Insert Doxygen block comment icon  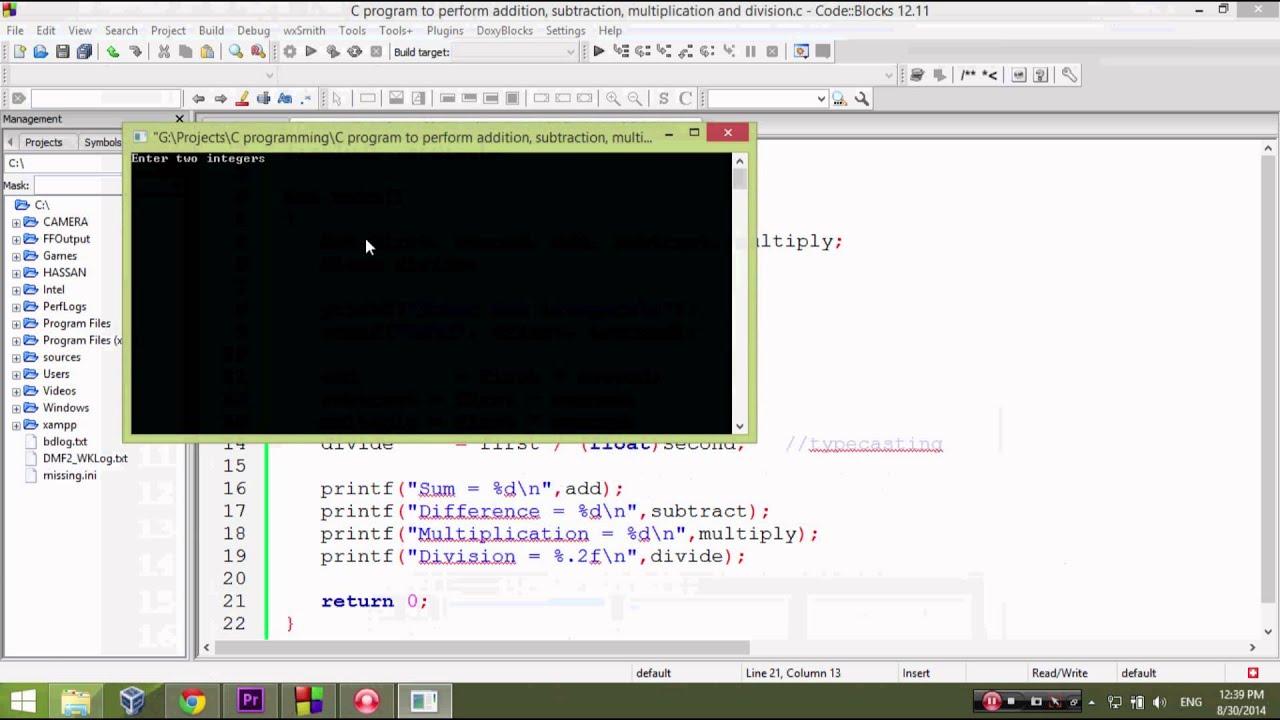tap(967, 75)
